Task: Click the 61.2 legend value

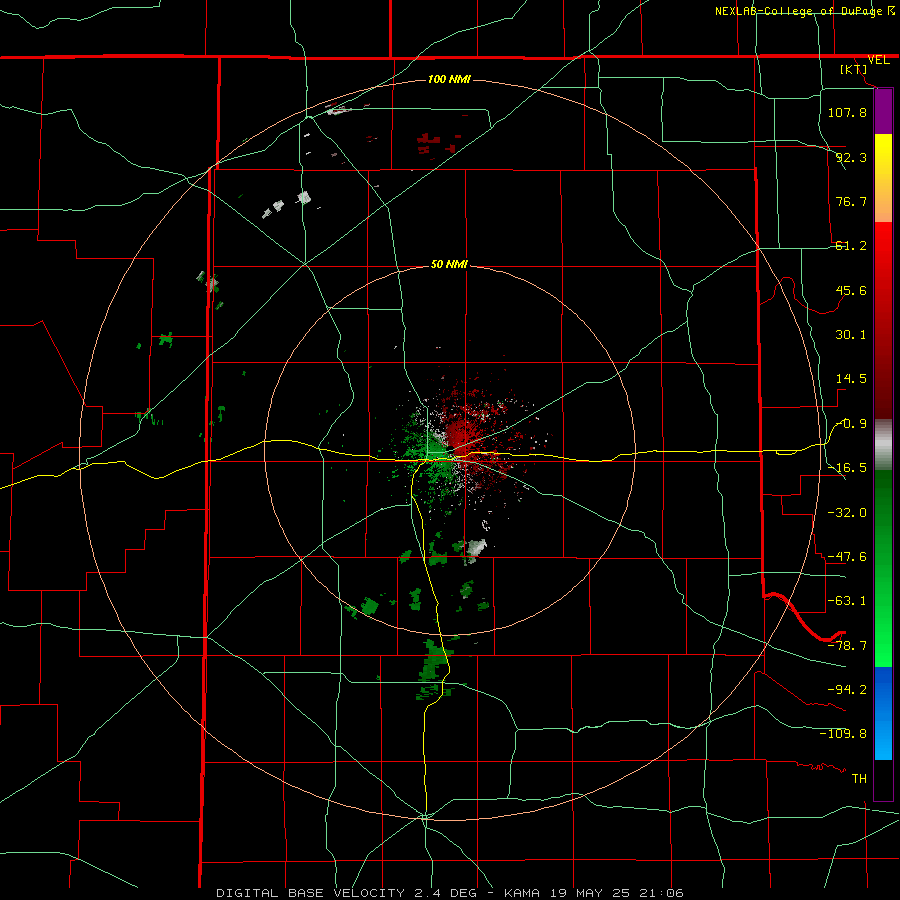Action: (x=851, y=246)
